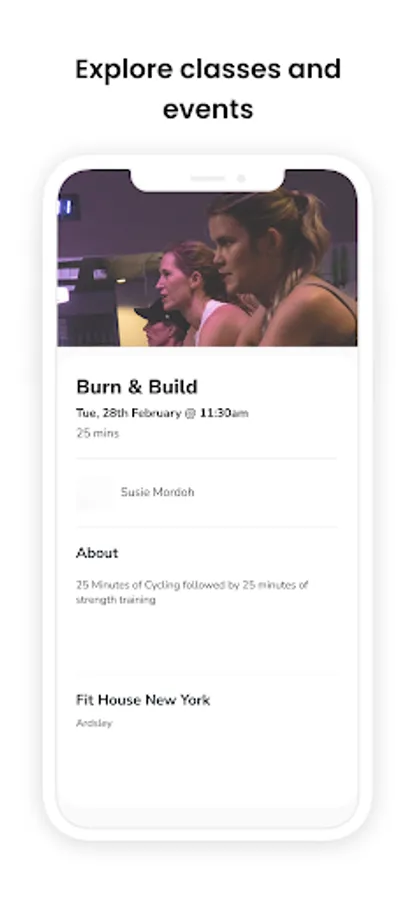Image resolution: width=415 pixels, height=900 pixels.
Task: Tap the 11:30am start time
Action: coord(224,413)
